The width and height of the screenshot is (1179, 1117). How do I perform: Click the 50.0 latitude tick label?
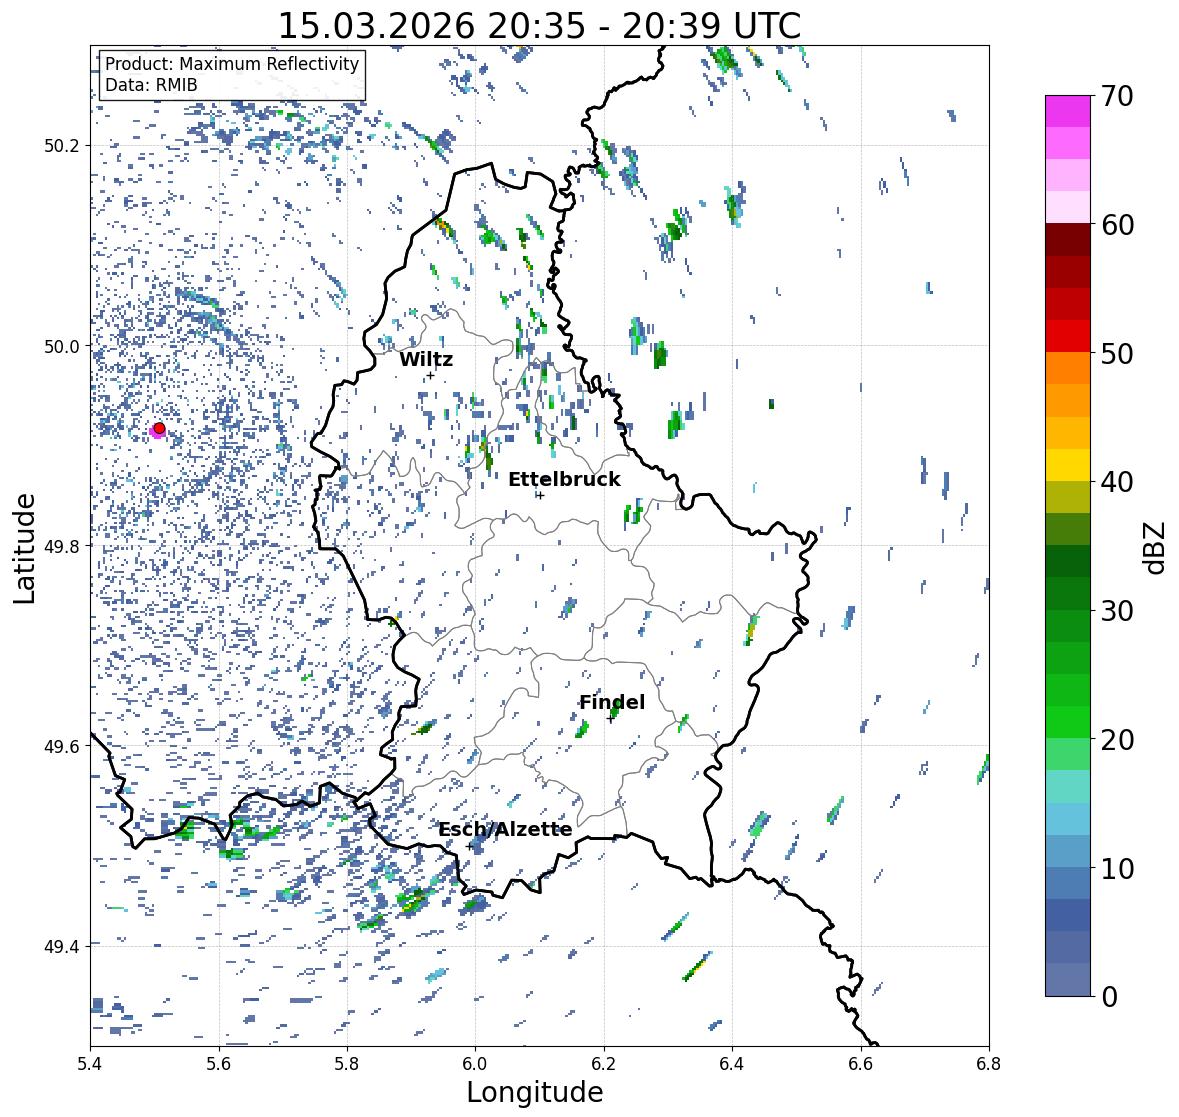(62, 347)
